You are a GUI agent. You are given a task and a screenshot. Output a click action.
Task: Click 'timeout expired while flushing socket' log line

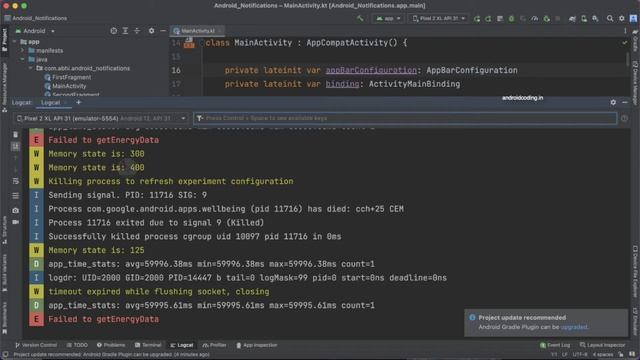coord(159,292)
